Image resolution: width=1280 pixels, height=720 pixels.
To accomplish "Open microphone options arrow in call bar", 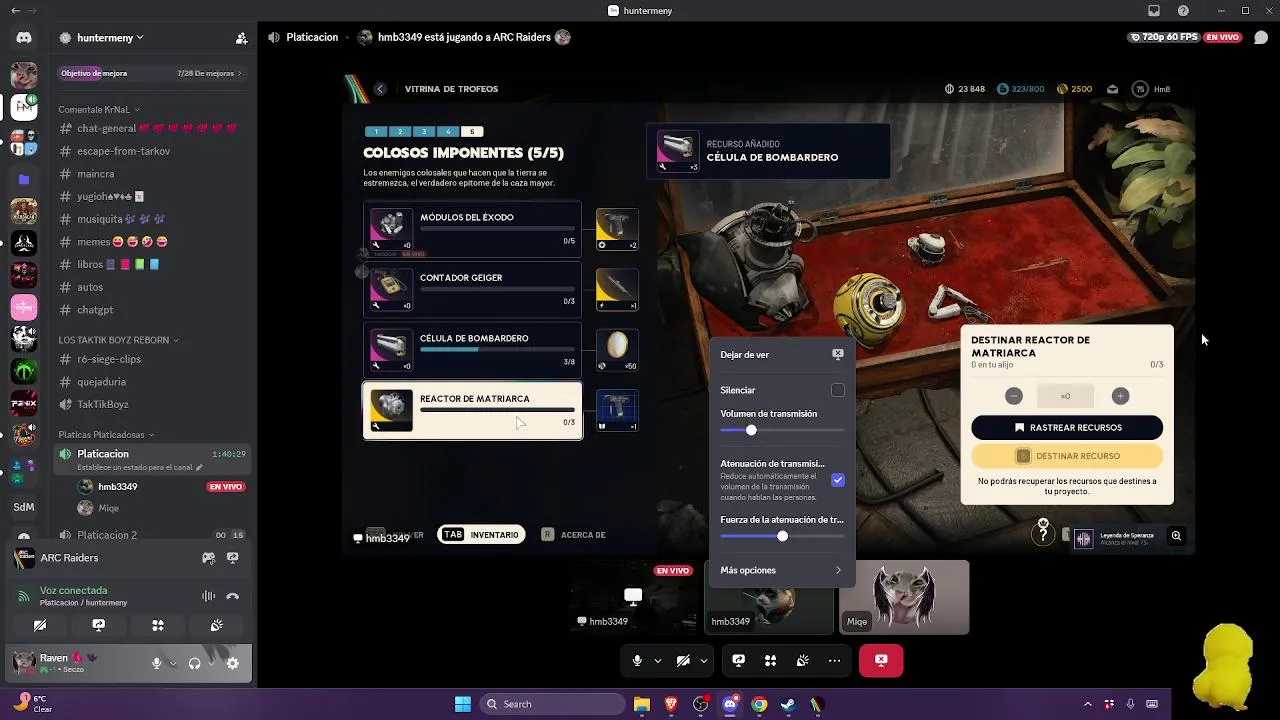I will click(658, 660).
